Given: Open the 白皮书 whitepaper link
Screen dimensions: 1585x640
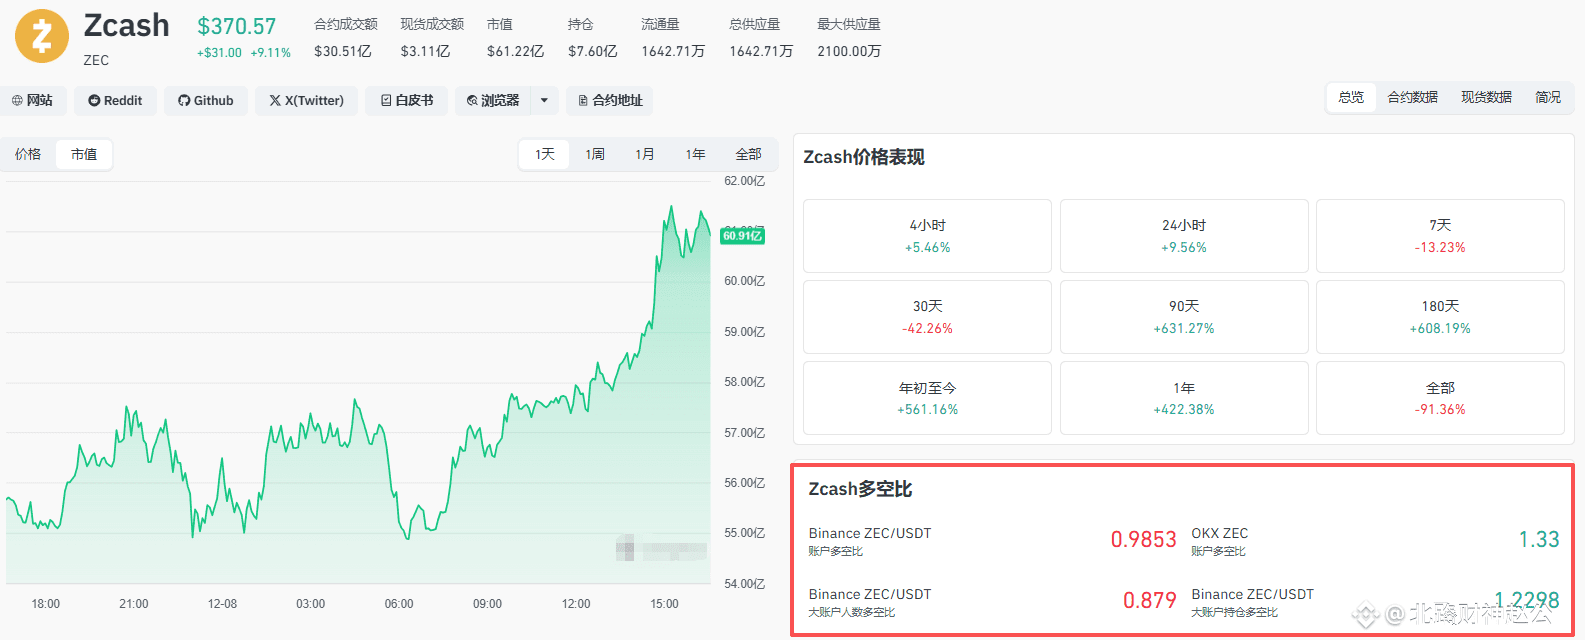Looking at the screenshot, I should pyautogui.click(x=407, y=100).
